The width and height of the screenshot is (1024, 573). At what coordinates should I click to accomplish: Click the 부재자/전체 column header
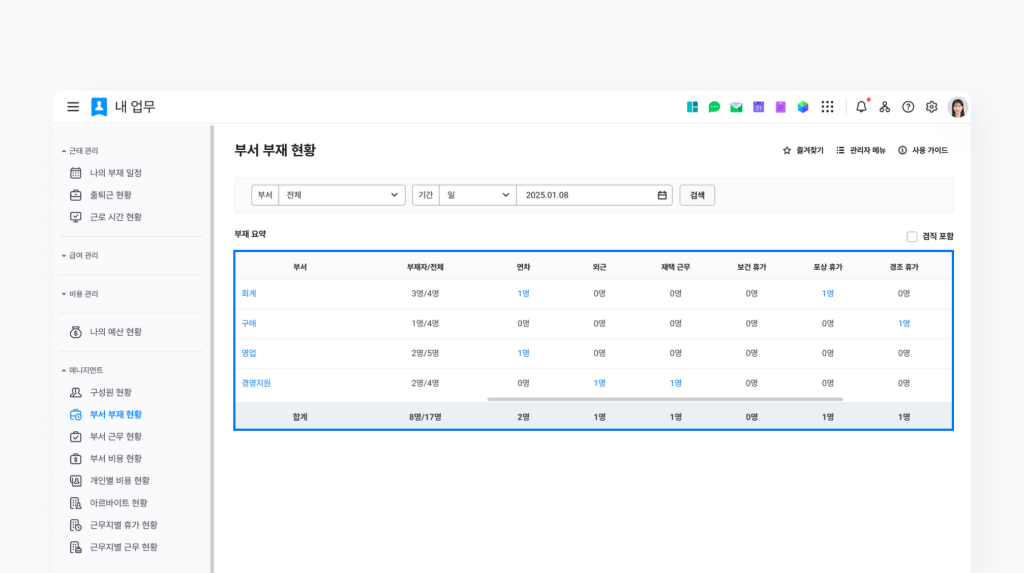(x=425, y=267)
